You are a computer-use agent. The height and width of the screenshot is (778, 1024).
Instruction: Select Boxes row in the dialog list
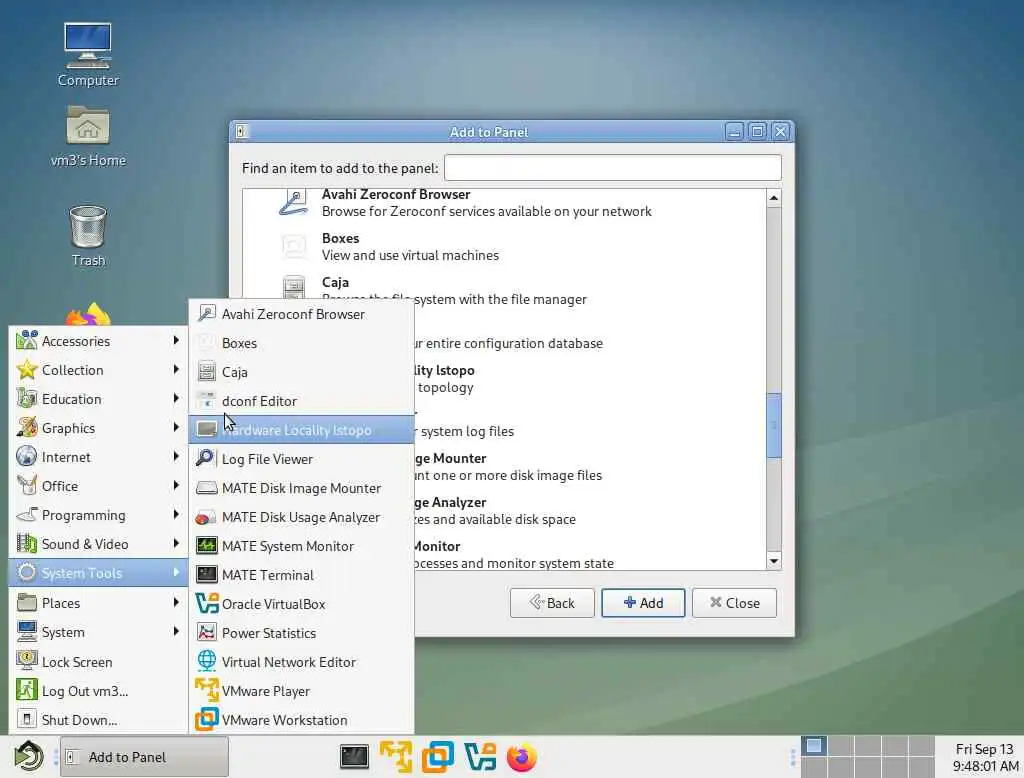504,247
